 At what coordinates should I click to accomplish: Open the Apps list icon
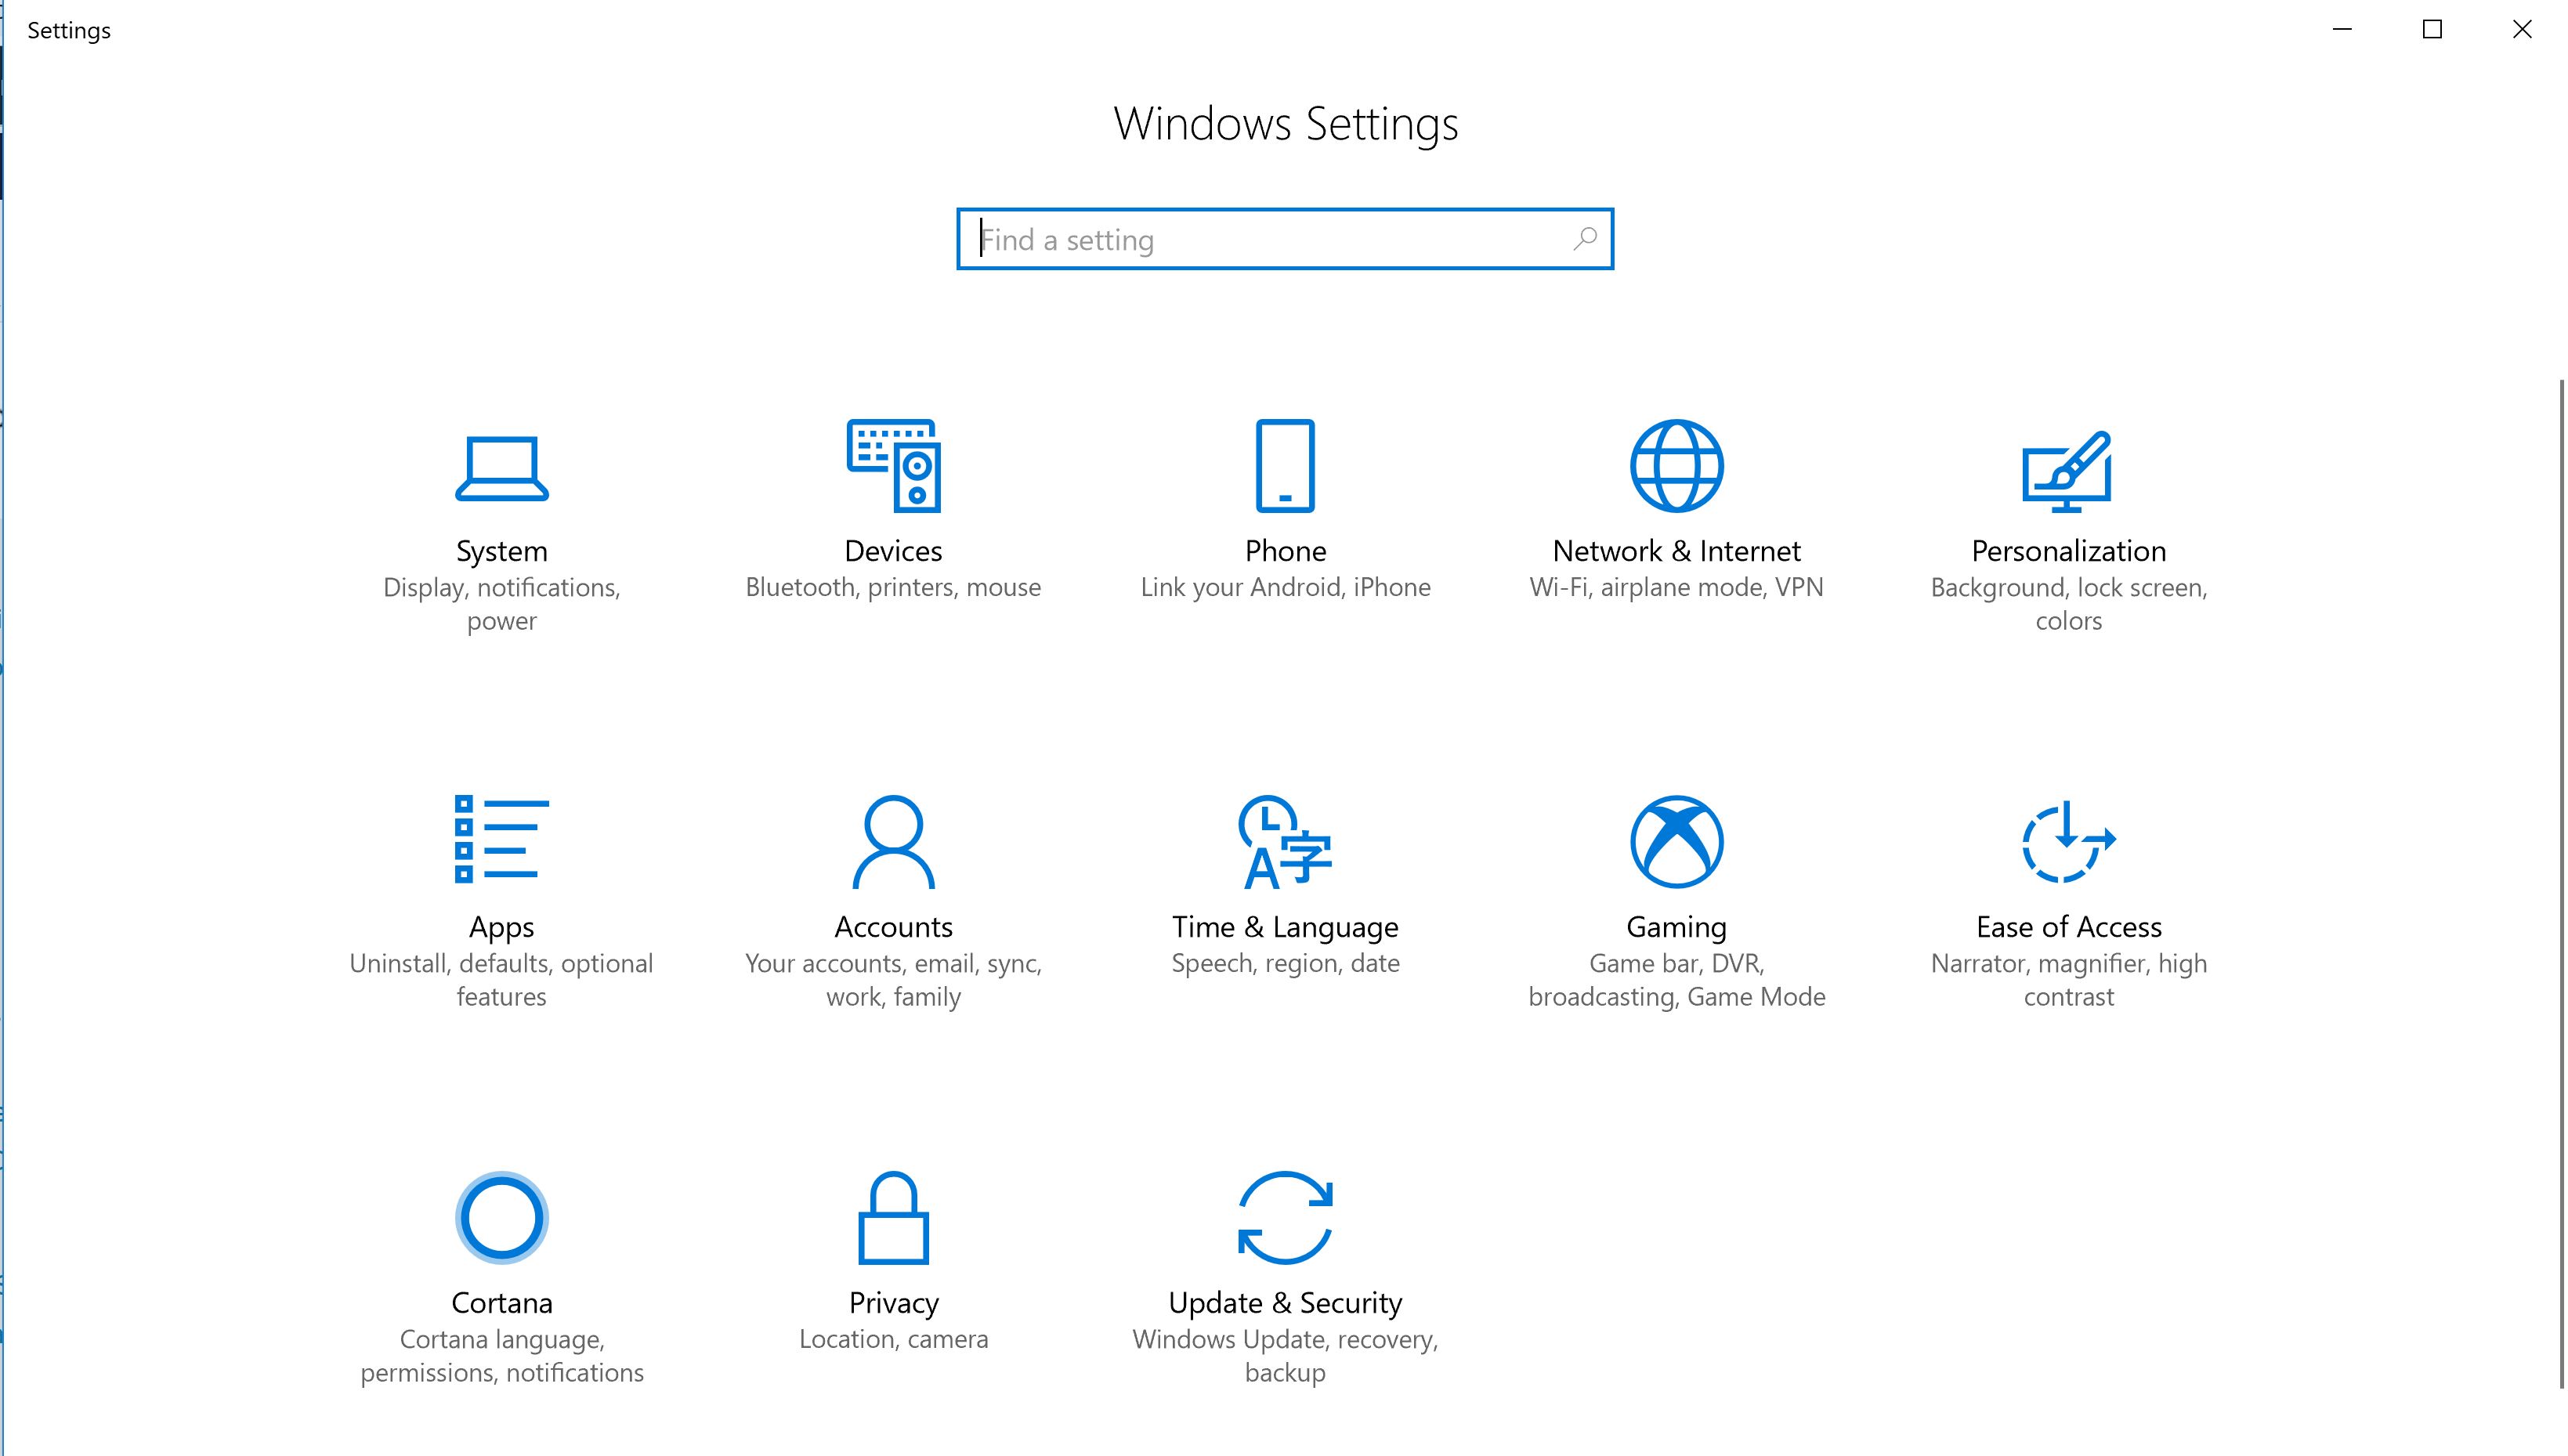coord(501,840)
